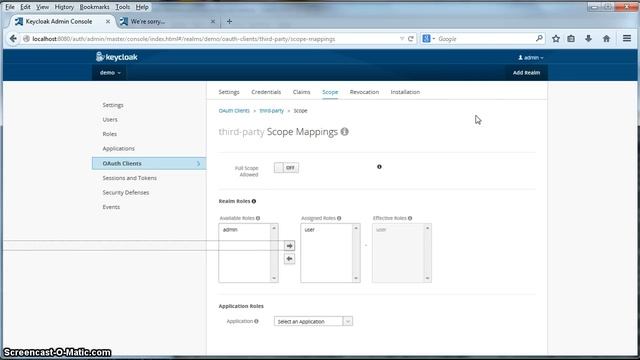Screen dimensions: 640x360
Task: Click Available Roles list scroll down arrow
Action: coord(274,278)
